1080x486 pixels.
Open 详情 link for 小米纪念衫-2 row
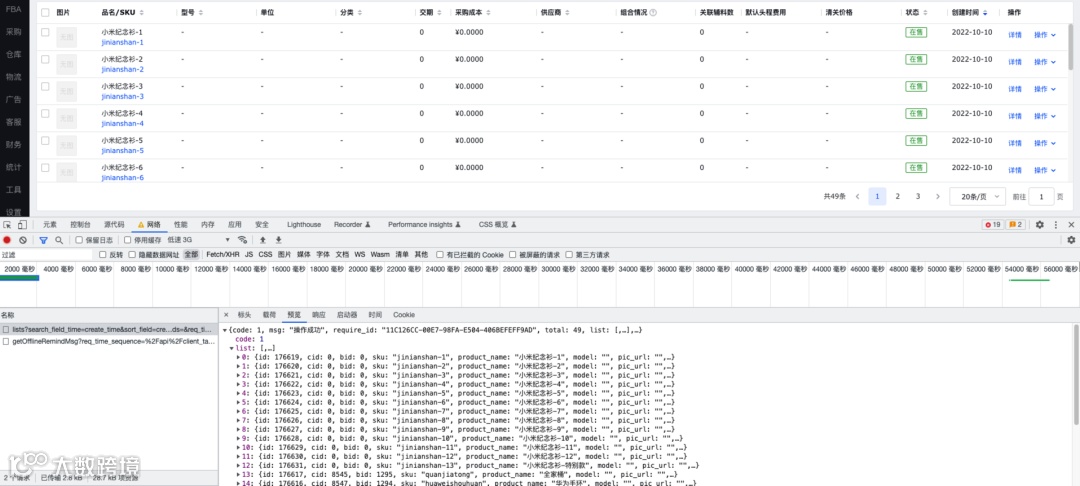click(x=1015, y=62)
